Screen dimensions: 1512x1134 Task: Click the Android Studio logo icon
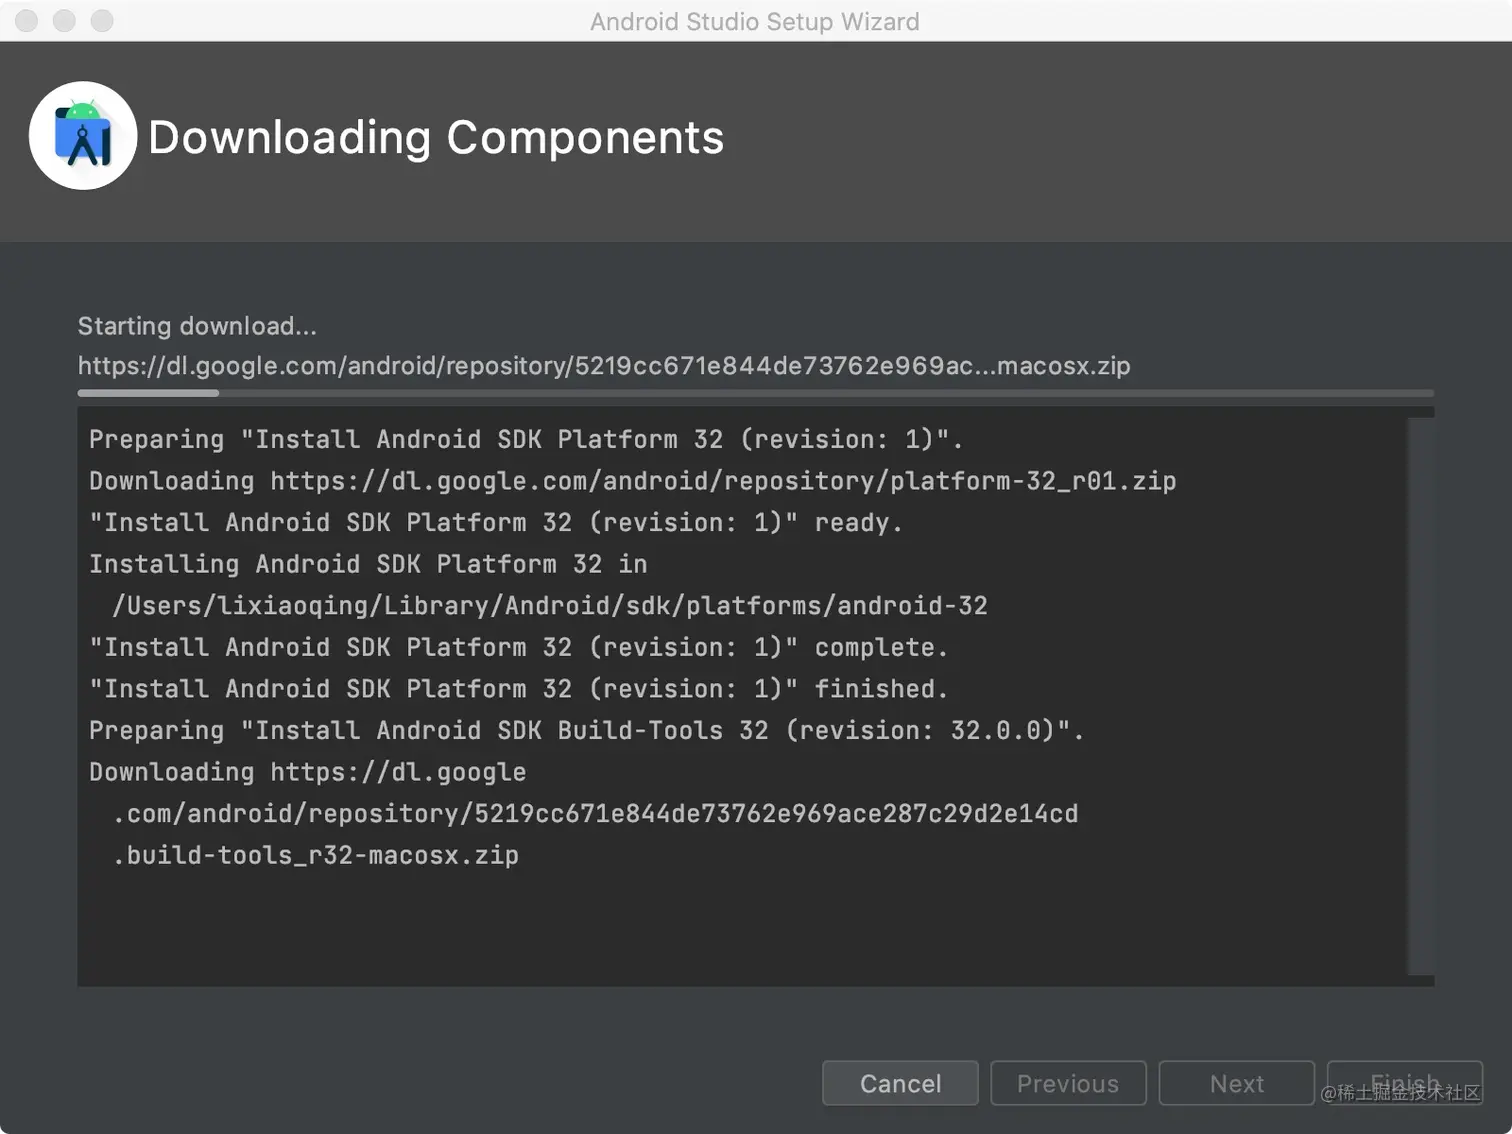coord(83,136)
